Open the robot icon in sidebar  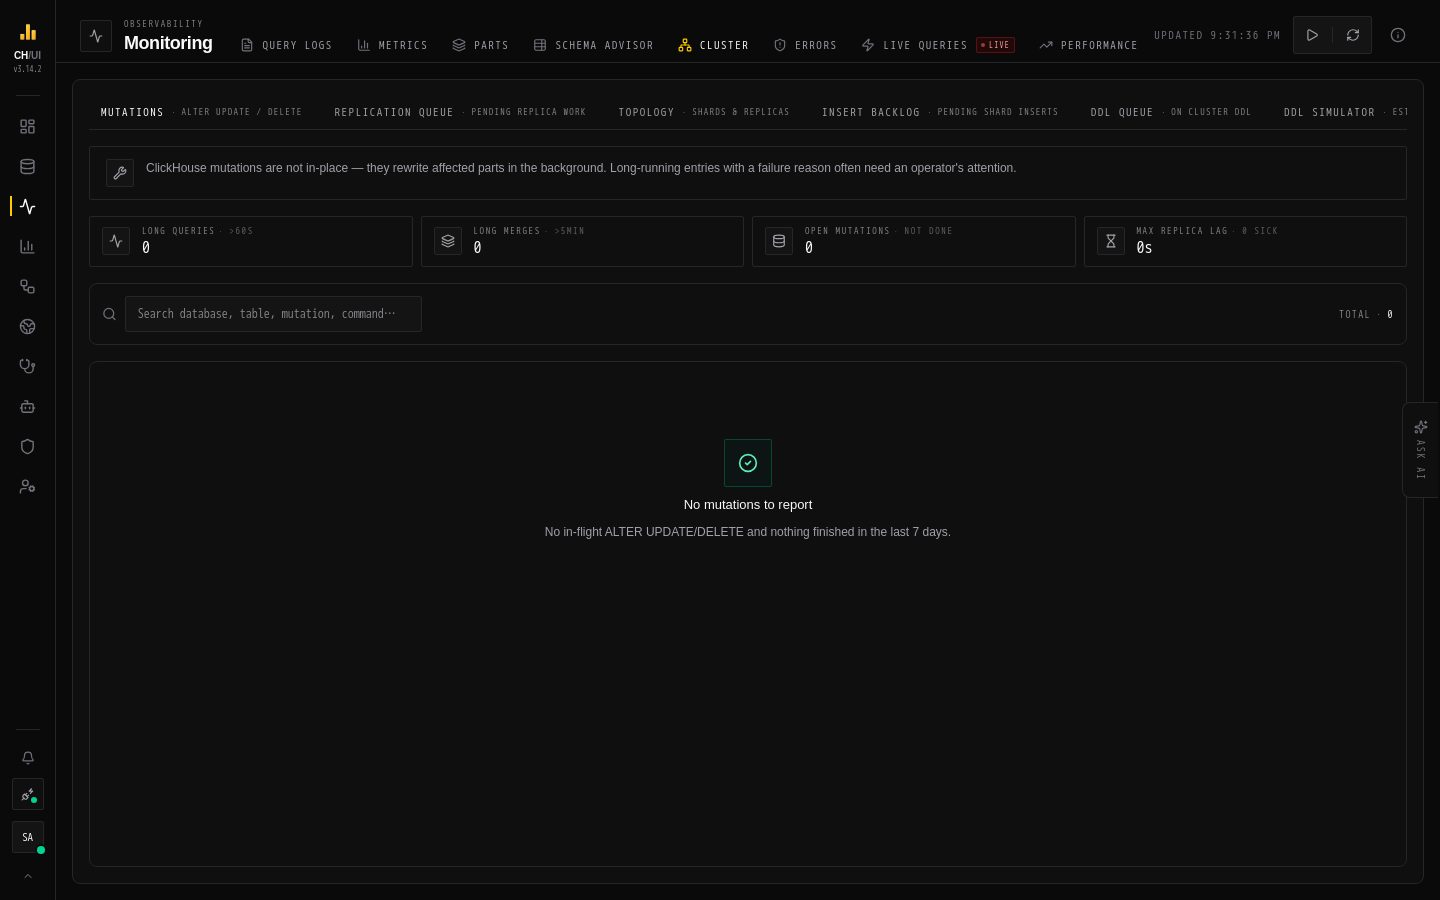[x=27, y=407]
